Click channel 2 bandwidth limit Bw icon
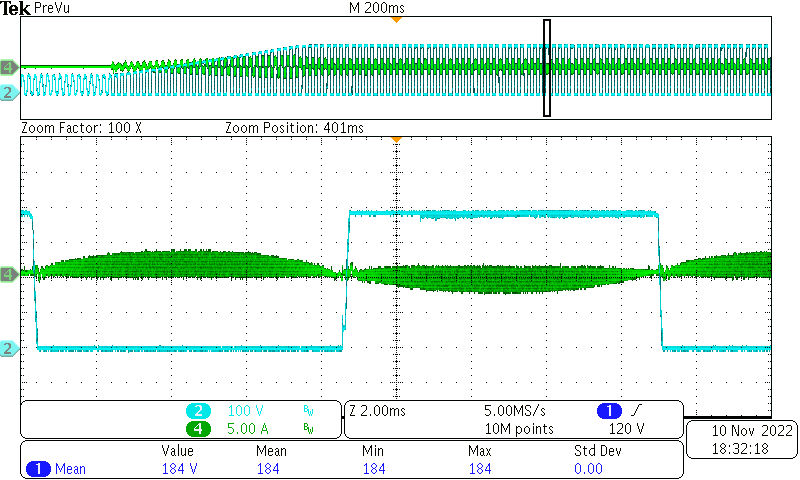800x480 pixels. pos(308,411)
